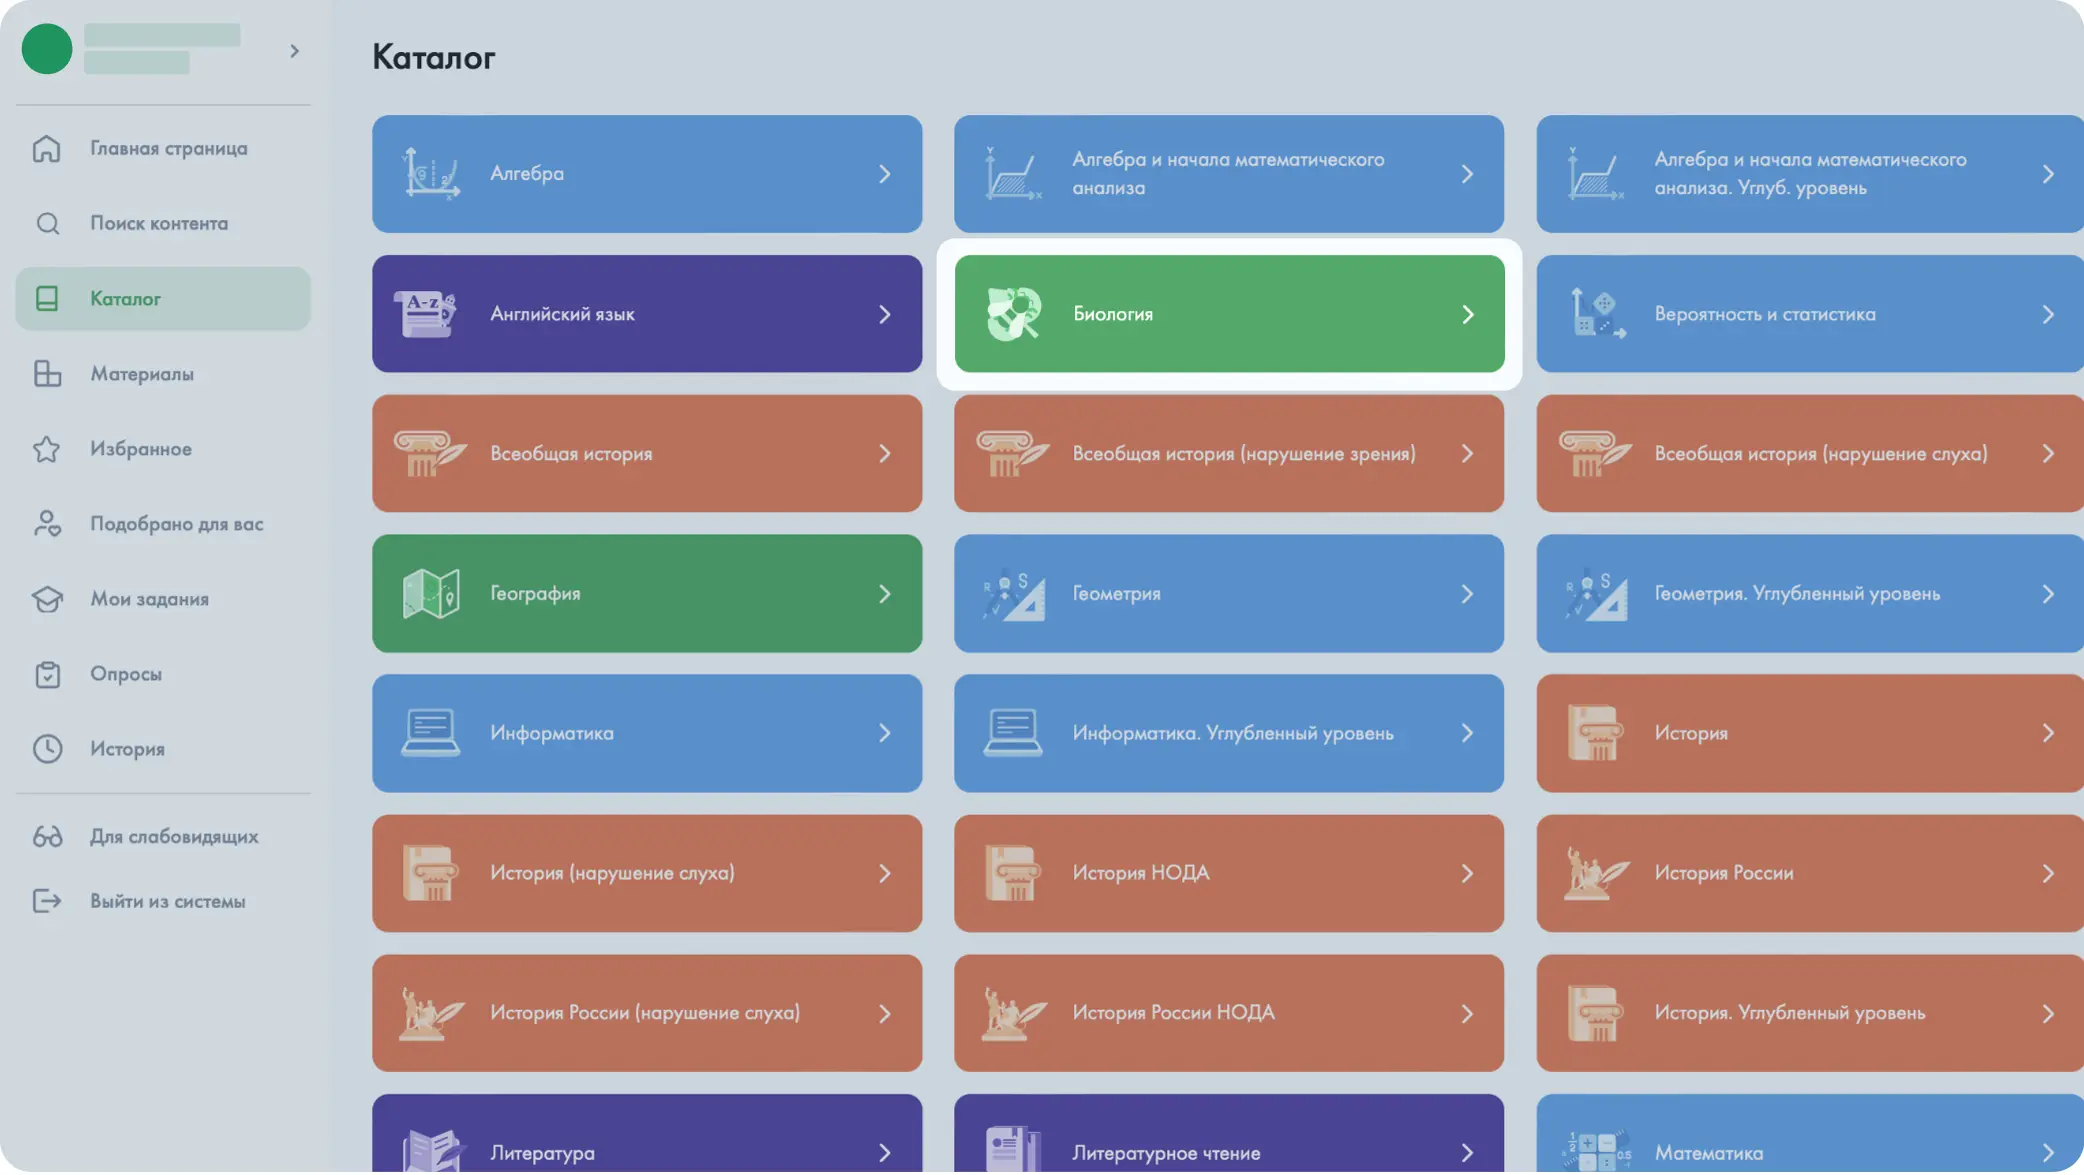Click the clock icon for История
Image resolution: width=2084 pixels, height=1175 pixels.
47,749
